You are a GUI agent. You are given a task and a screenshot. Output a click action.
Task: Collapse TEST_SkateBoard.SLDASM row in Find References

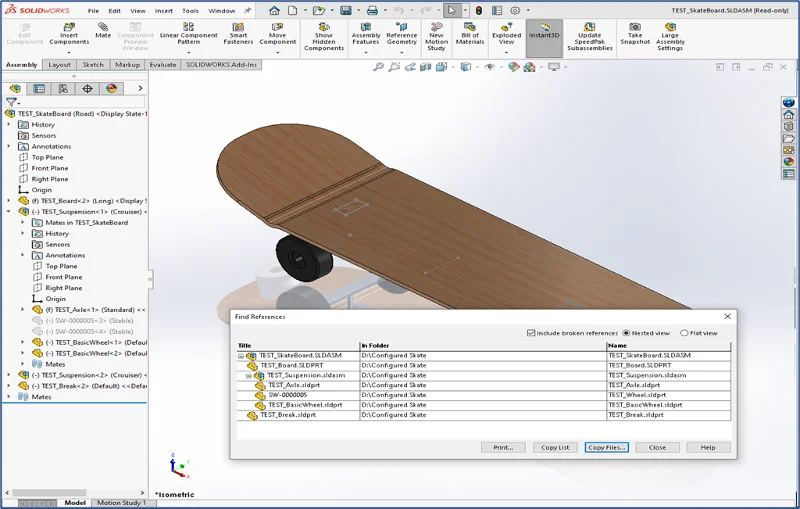(241, 356)
